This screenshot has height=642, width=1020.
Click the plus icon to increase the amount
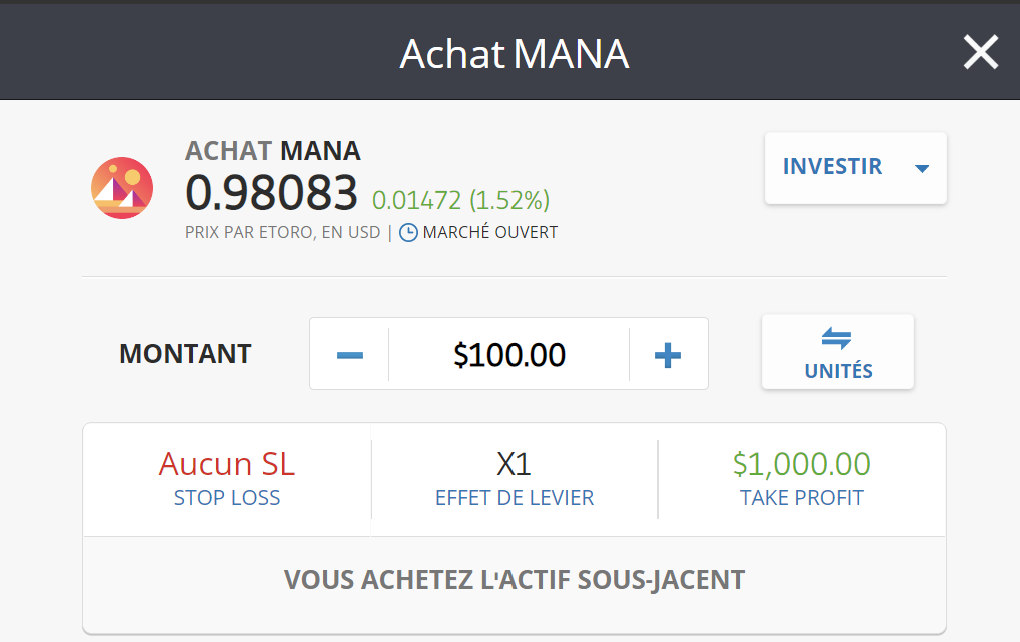[x=667, y=353]
